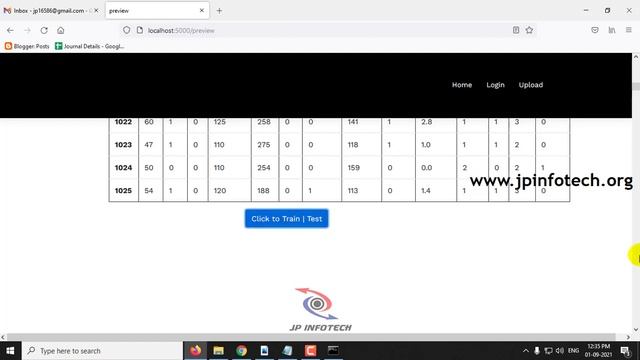Open Firefox from the taskbar
This screenshot has height=360, width=640.
(196, 351)
